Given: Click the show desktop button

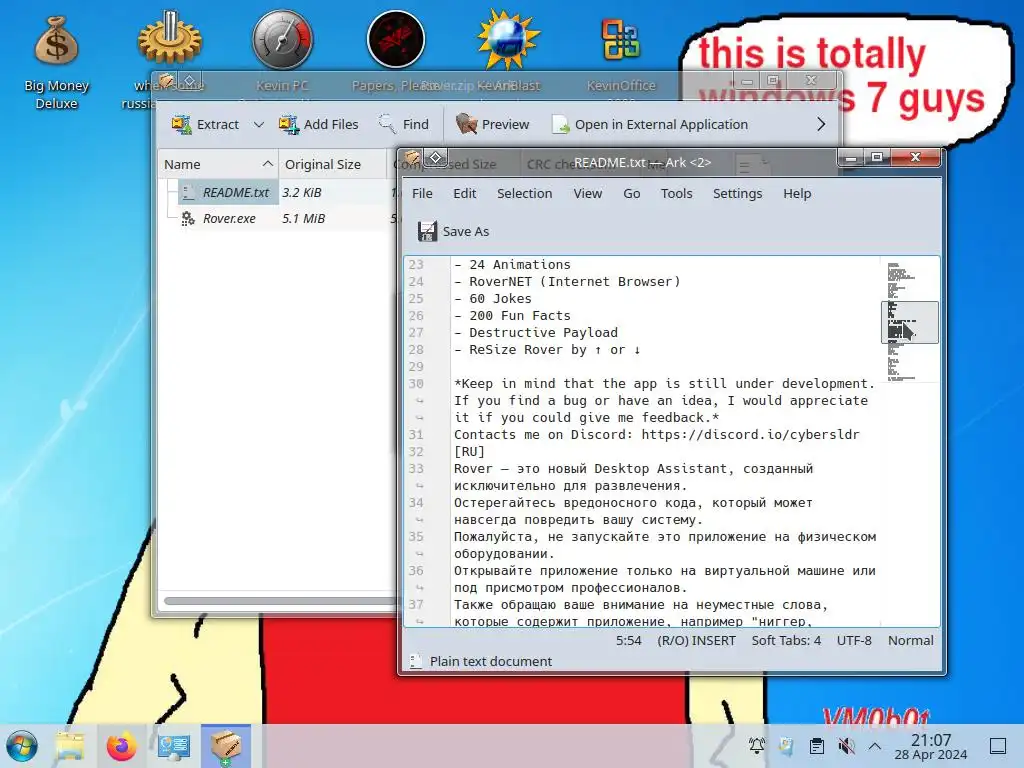Looking at the screenshot, I should (998, 746).
